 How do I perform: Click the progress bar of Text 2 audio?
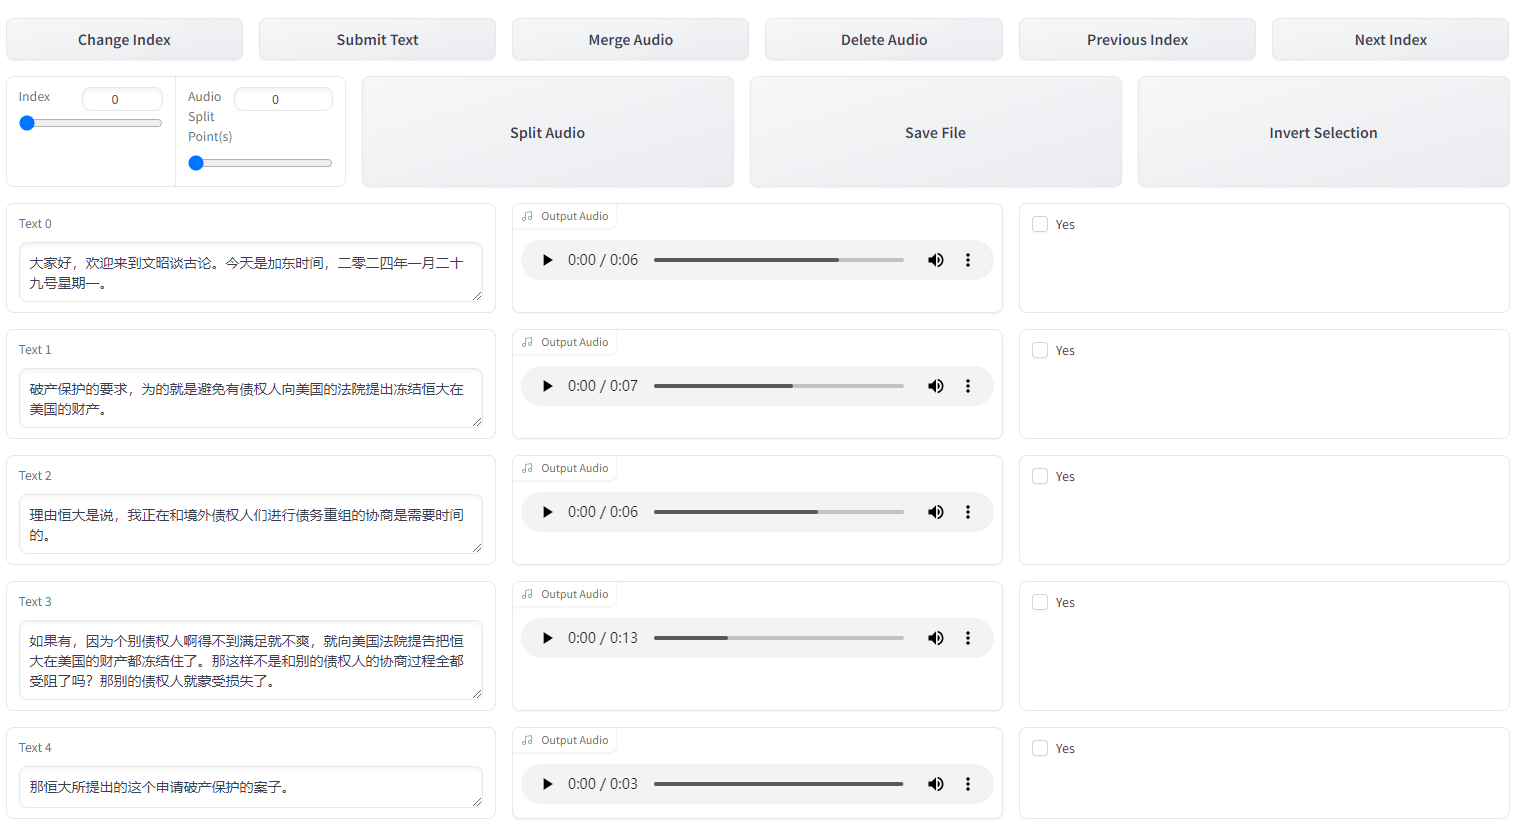click(x=778, y=512)
